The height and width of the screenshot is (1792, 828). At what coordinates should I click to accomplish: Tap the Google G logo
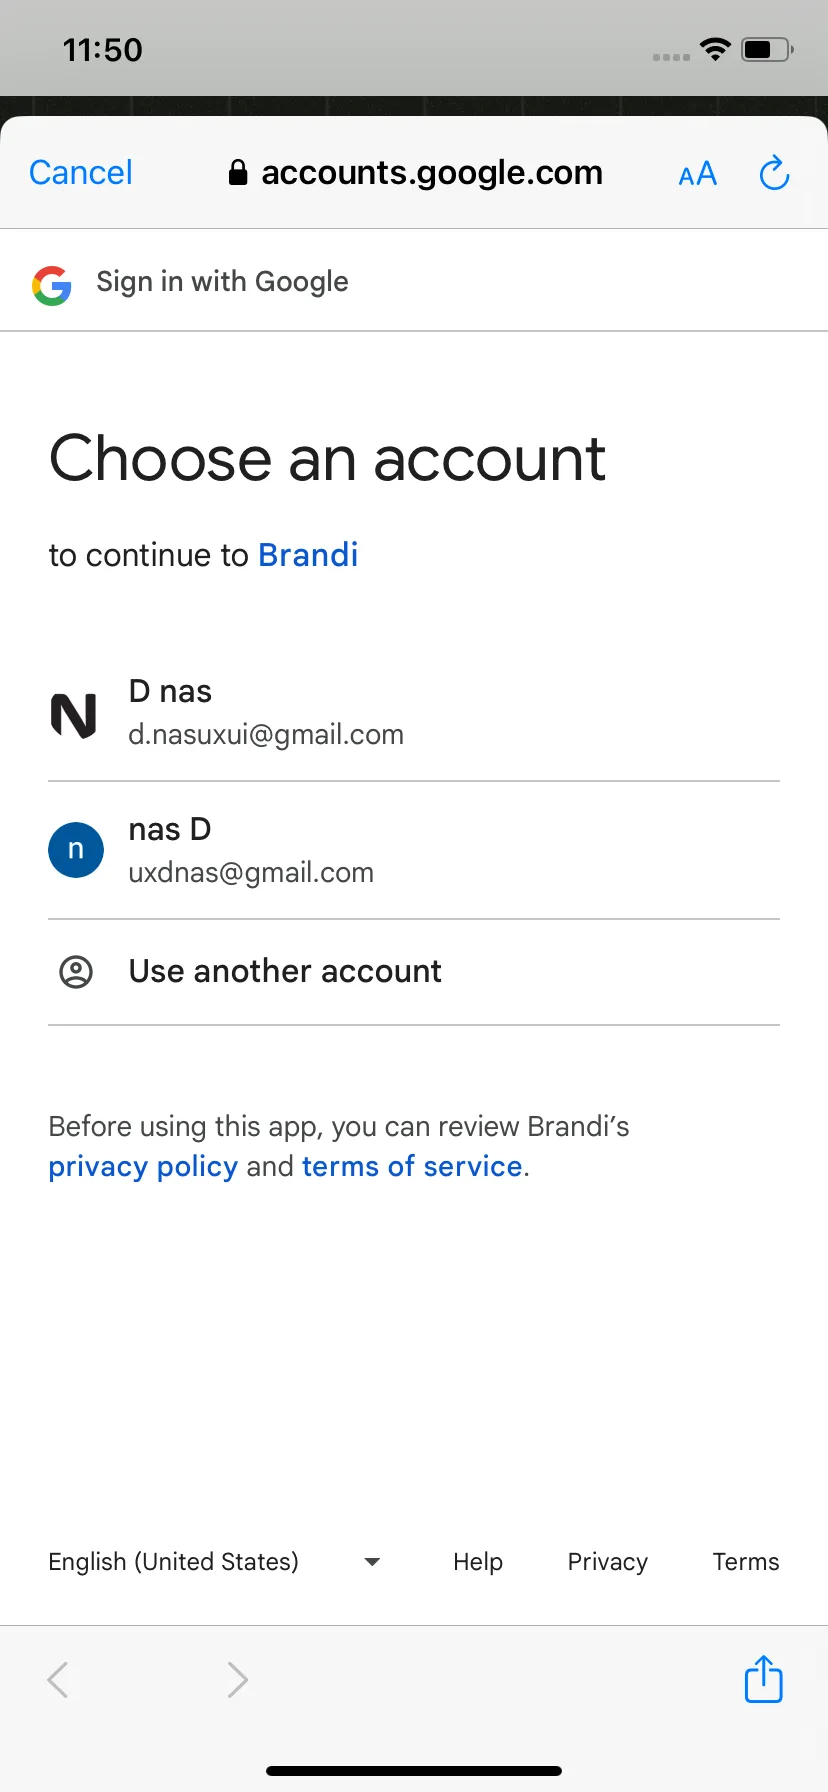(x=52, y=285)
